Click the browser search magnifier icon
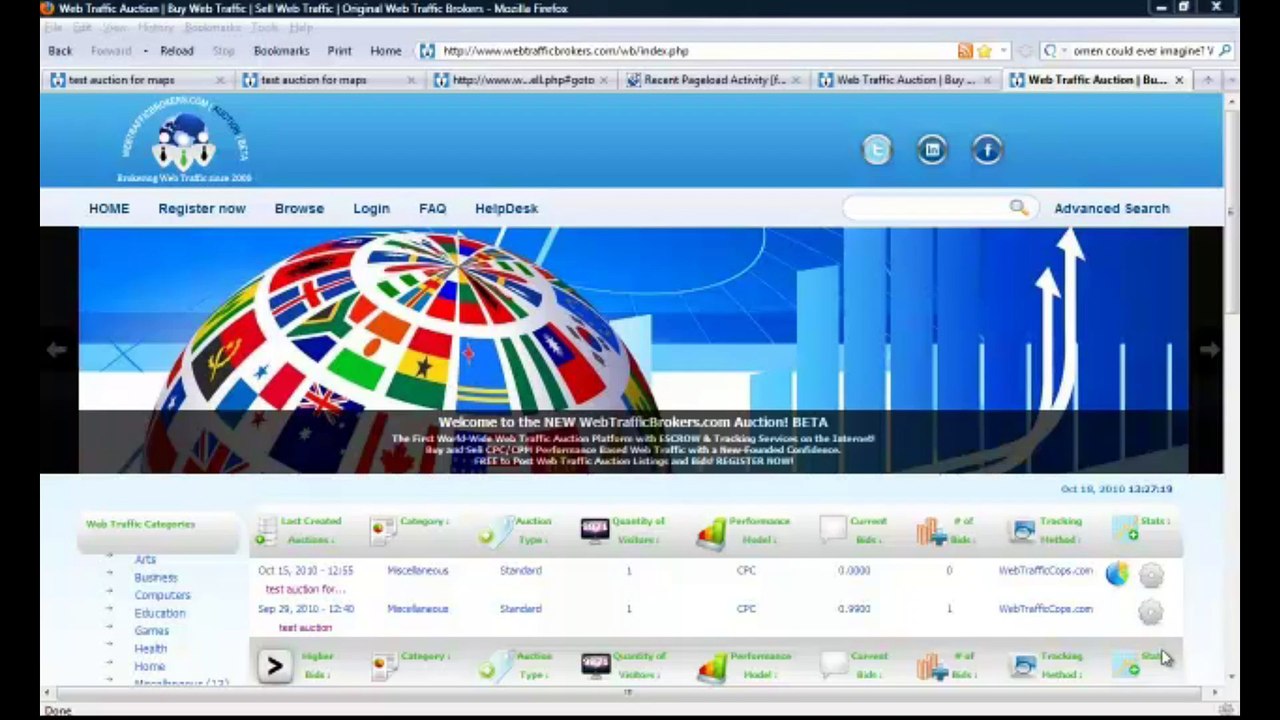 click(1225, 51)
